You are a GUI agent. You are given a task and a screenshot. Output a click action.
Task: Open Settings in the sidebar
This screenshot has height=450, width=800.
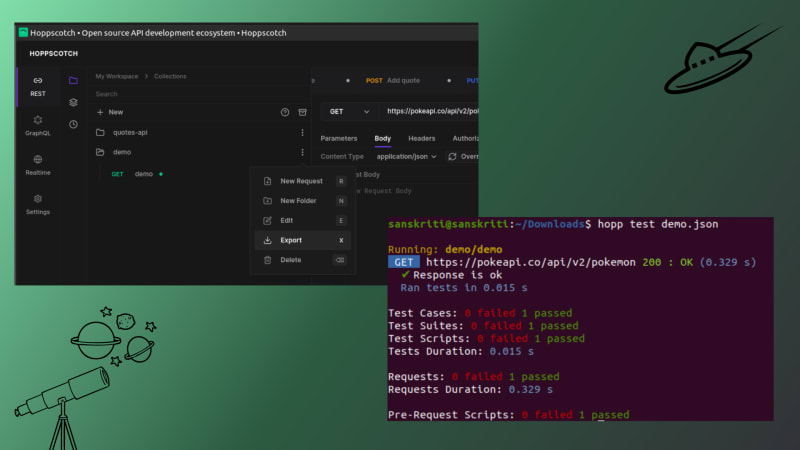pos(38,205)
